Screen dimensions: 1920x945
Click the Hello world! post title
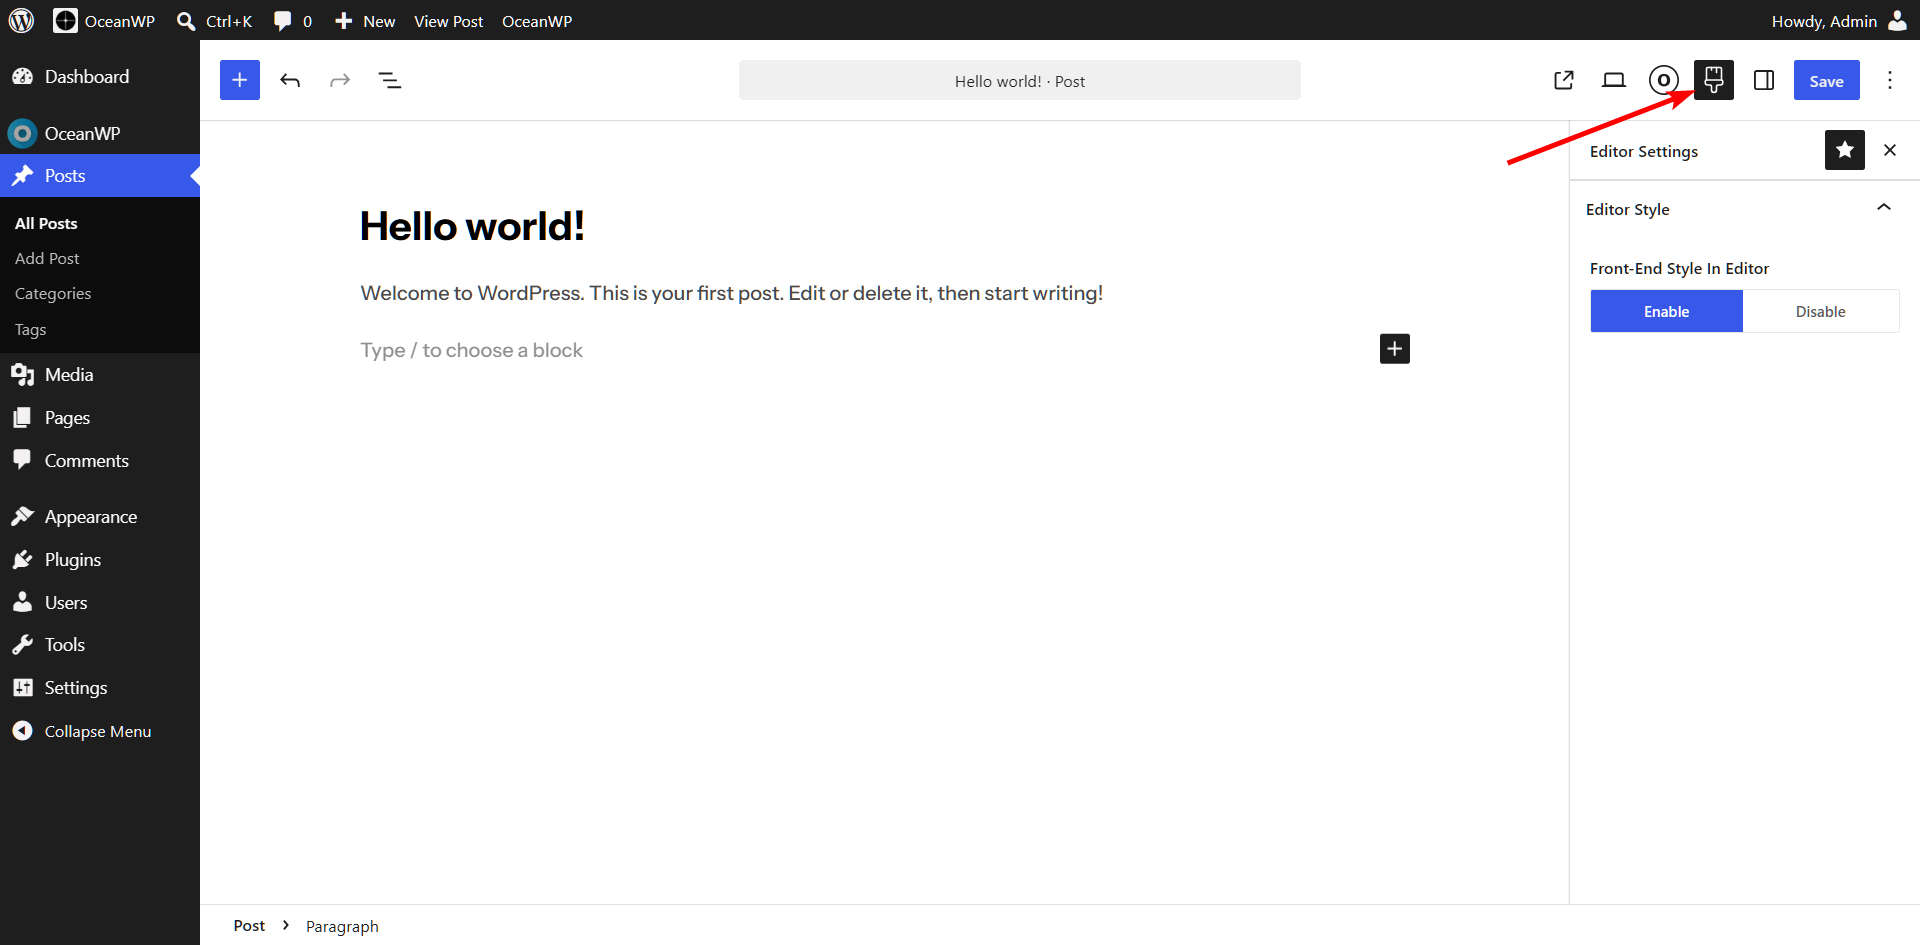click(472, 226)
